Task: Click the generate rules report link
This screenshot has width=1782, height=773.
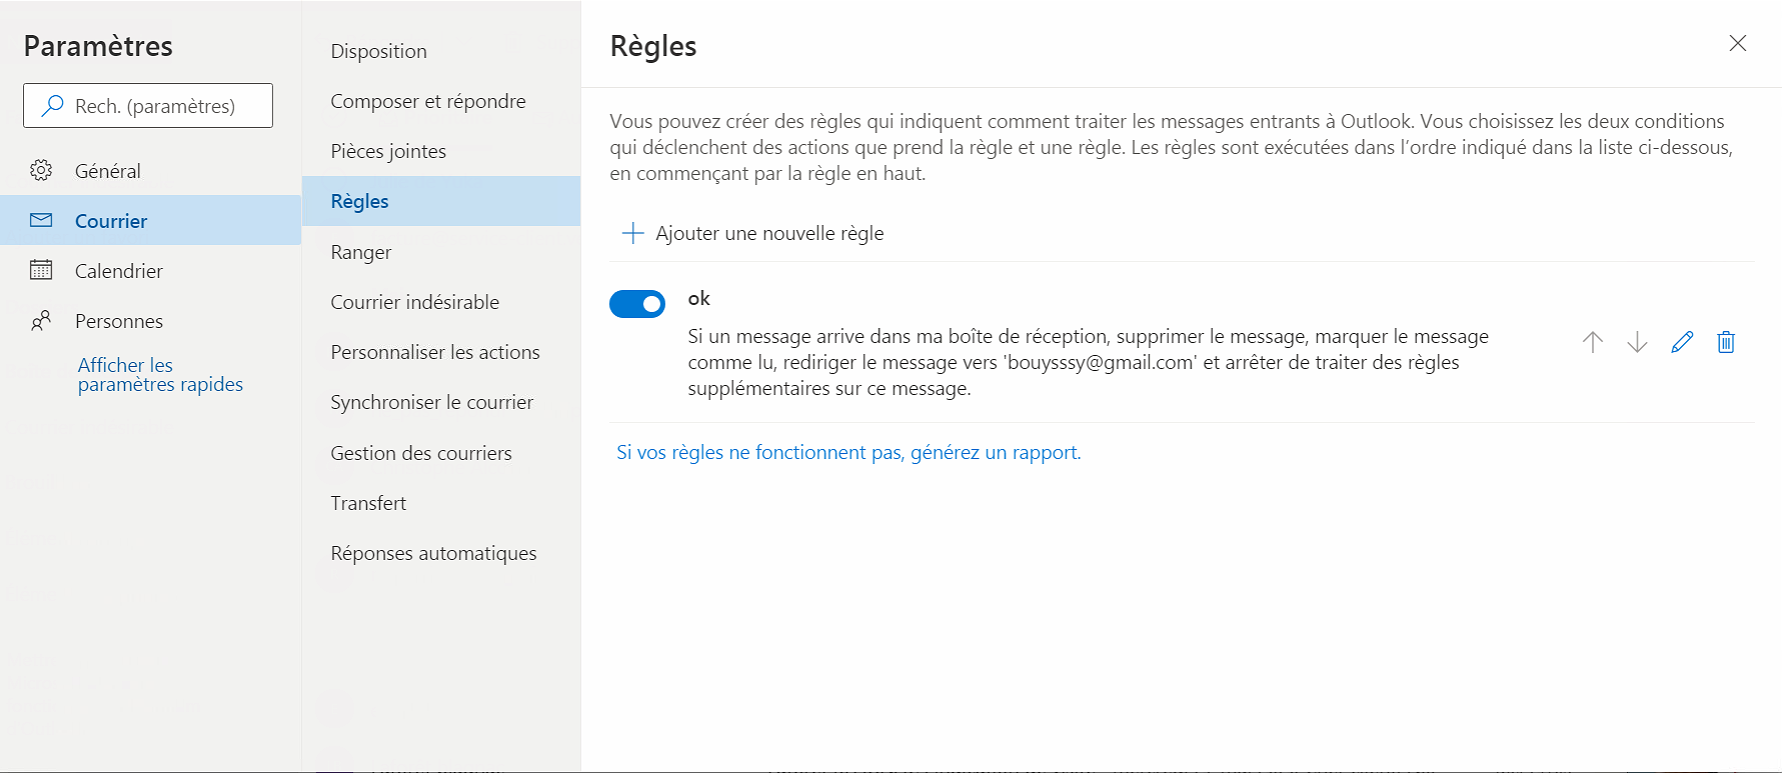Action: [848, 452]
